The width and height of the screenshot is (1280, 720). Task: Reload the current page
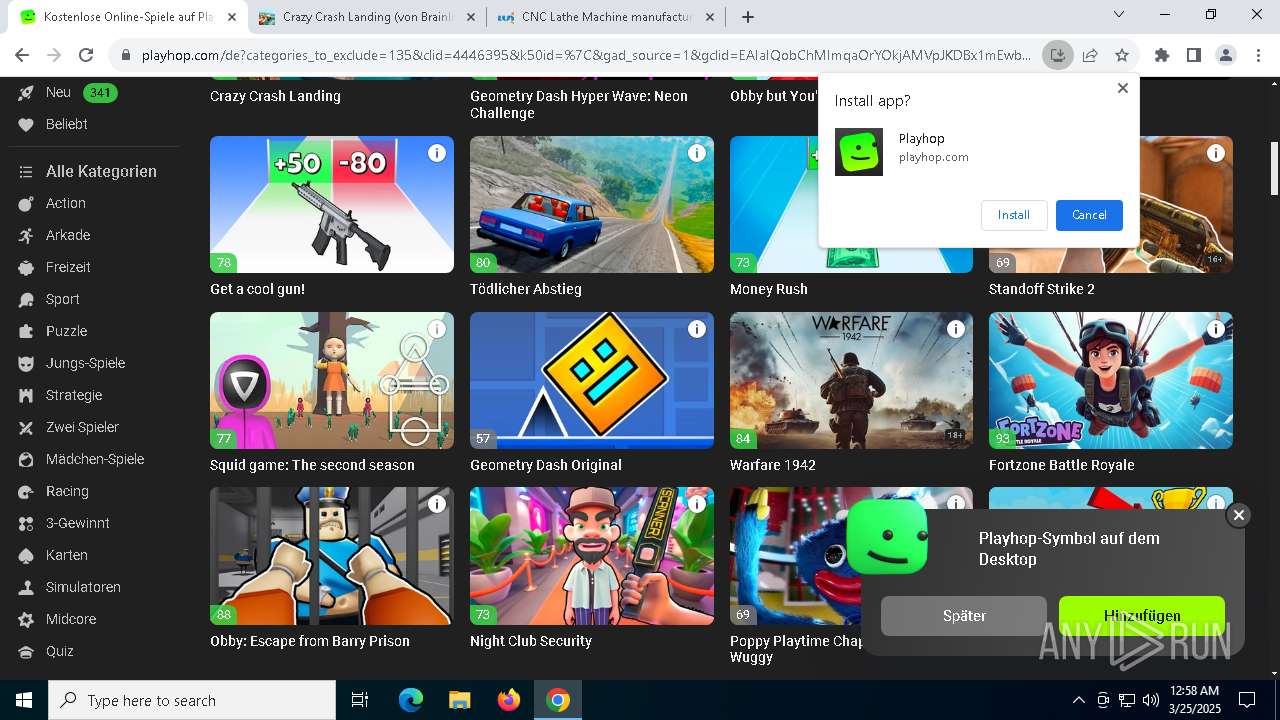pyautogui.click(x=86, y=55)
